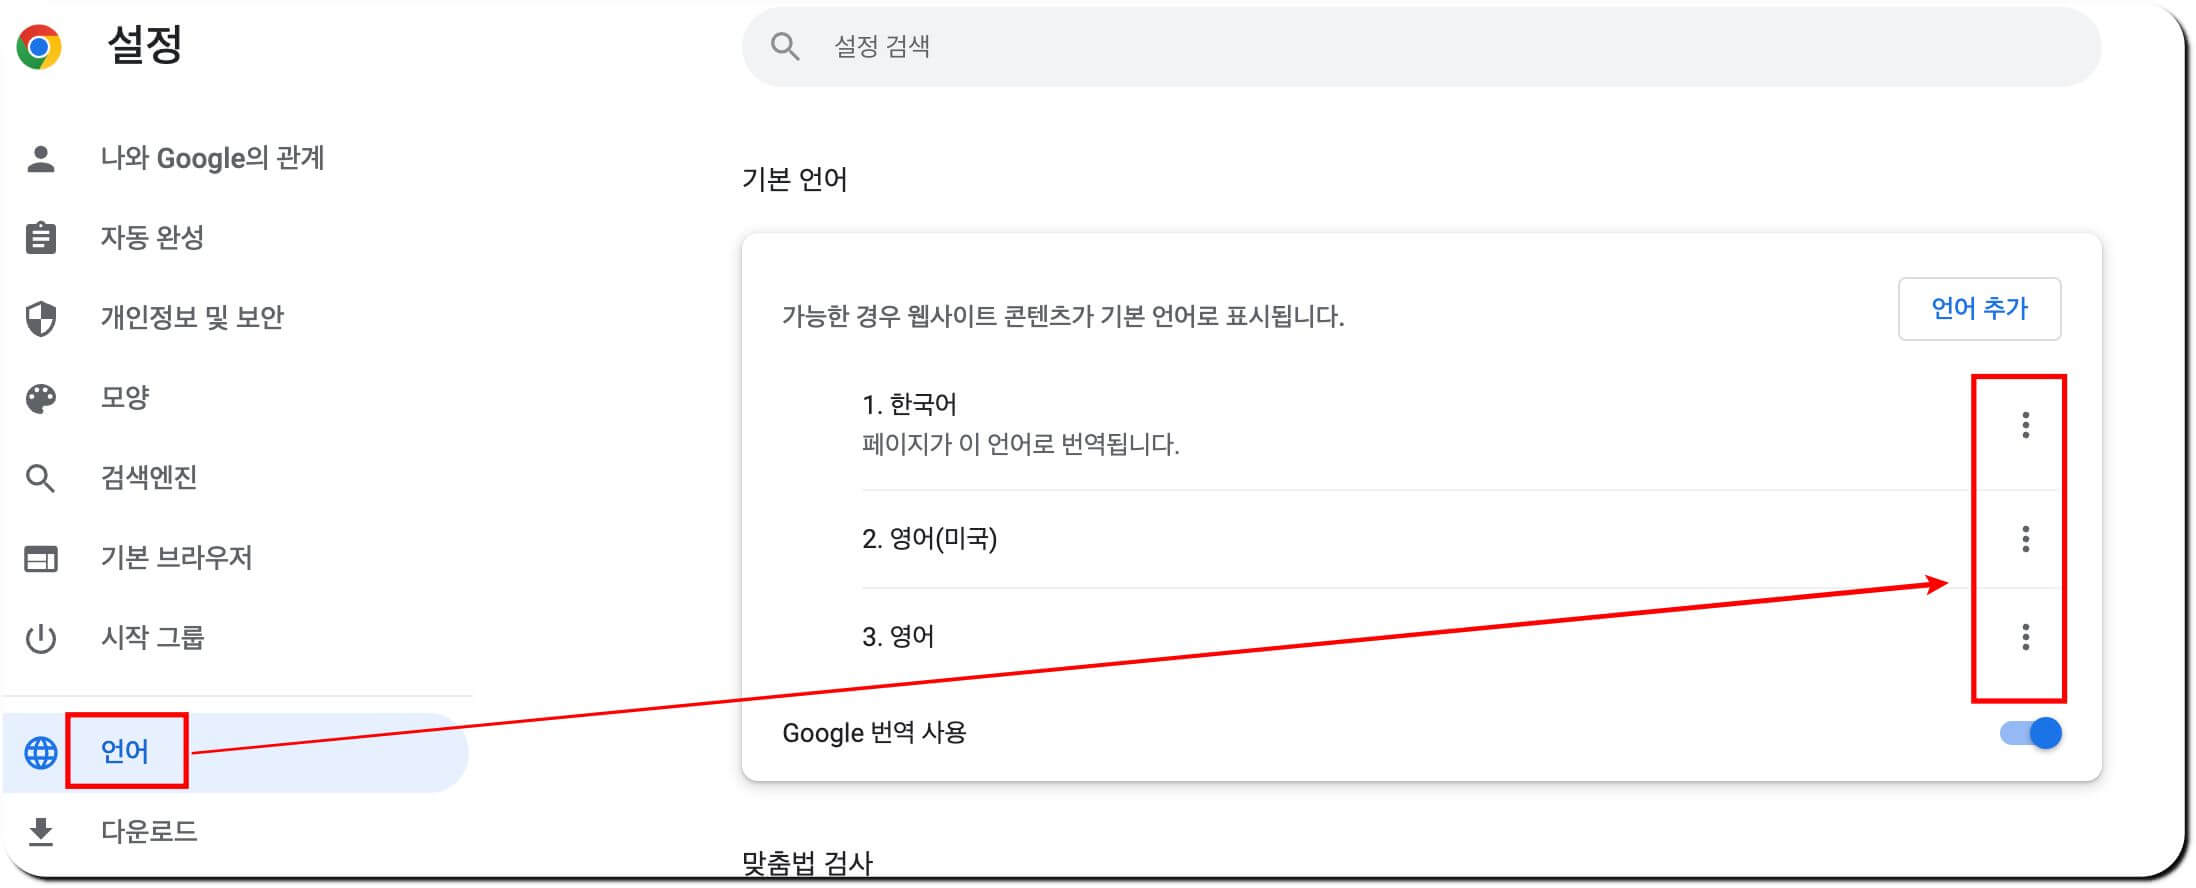The height and width of the screenshot is (888, 2196).
Task: Click the download arrow icon for 다운로드
Action: [41, 831]
